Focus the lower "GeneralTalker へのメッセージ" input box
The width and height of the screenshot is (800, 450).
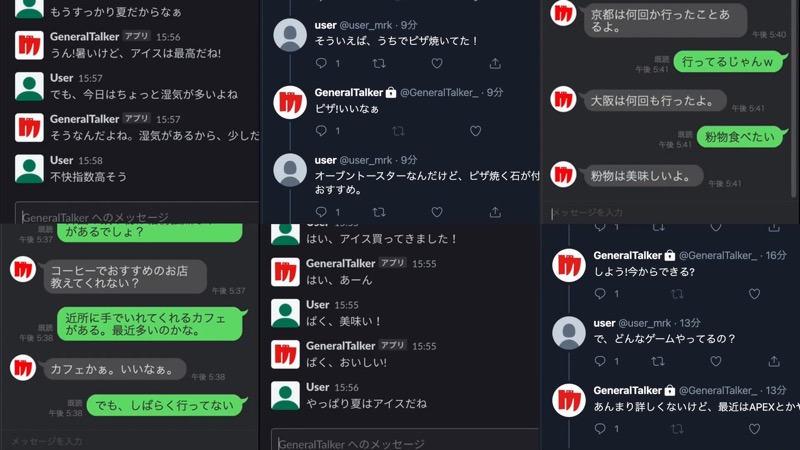405,442
